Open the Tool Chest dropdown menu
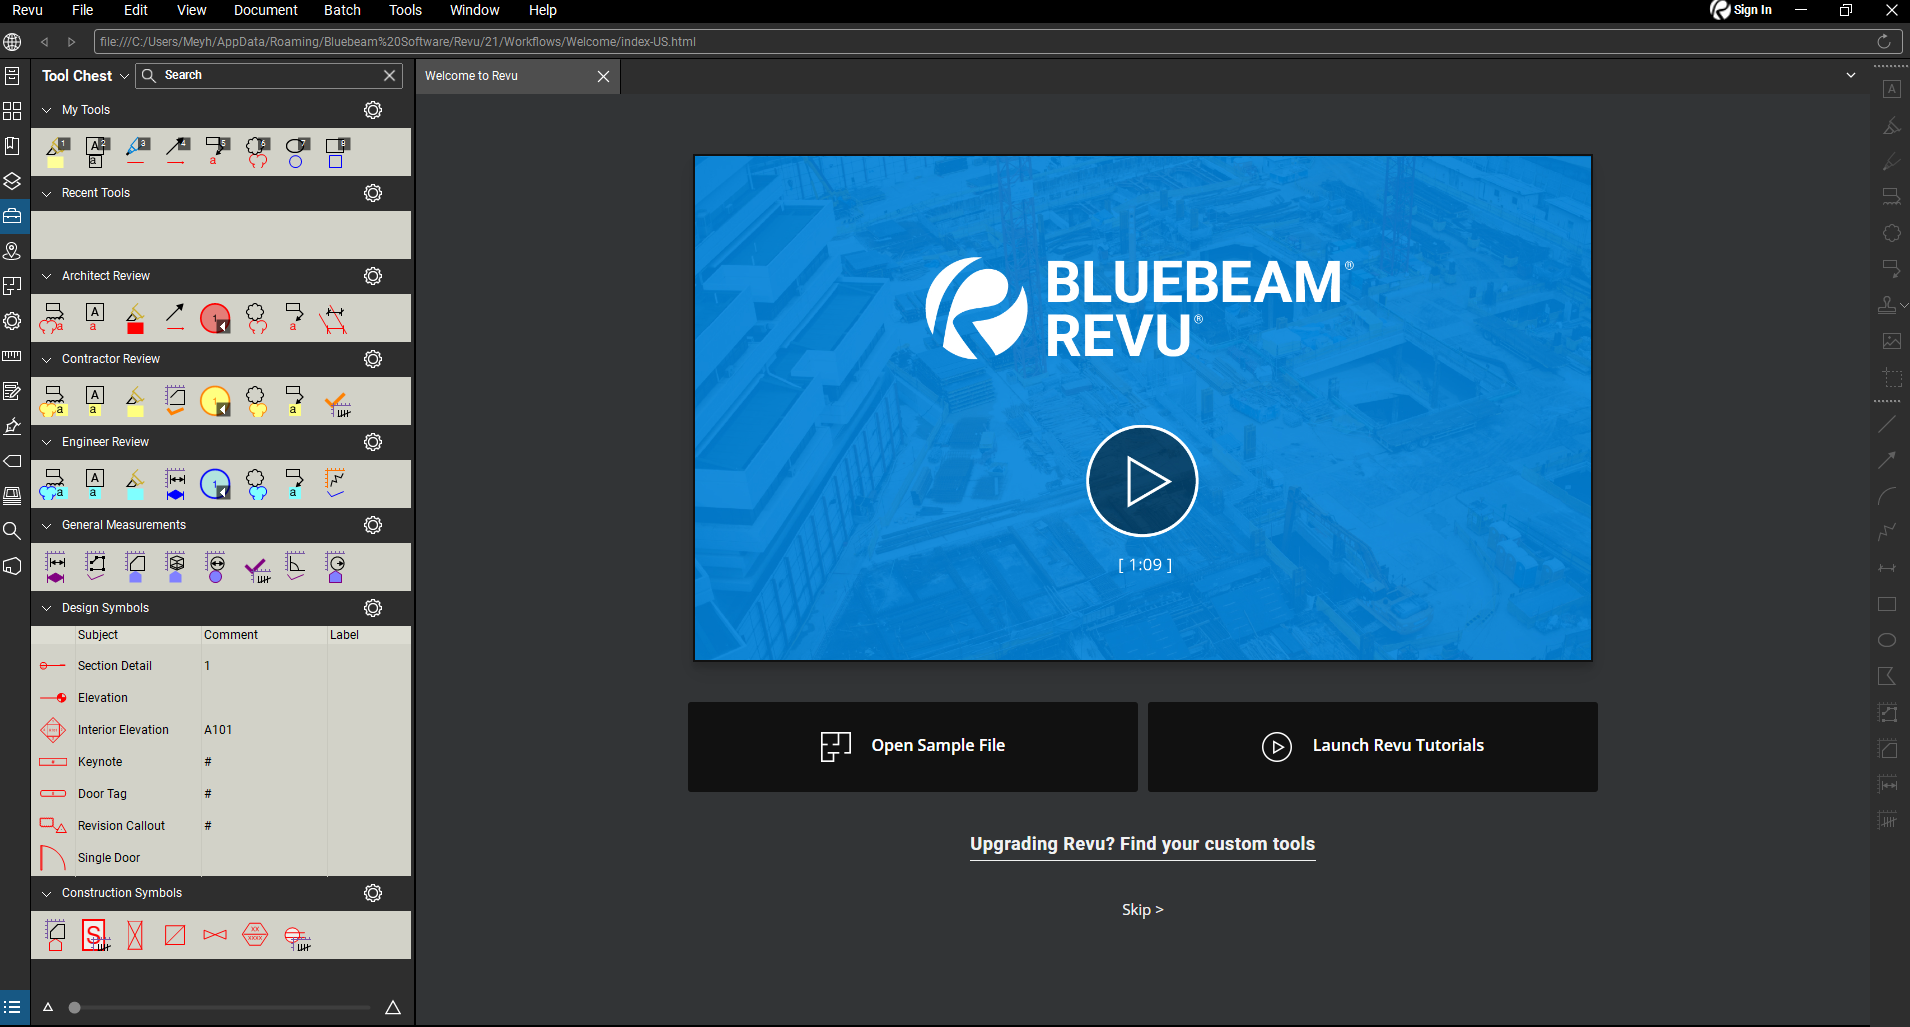The width and height of the screenshot is (1910, 1027). pos(123,75)
